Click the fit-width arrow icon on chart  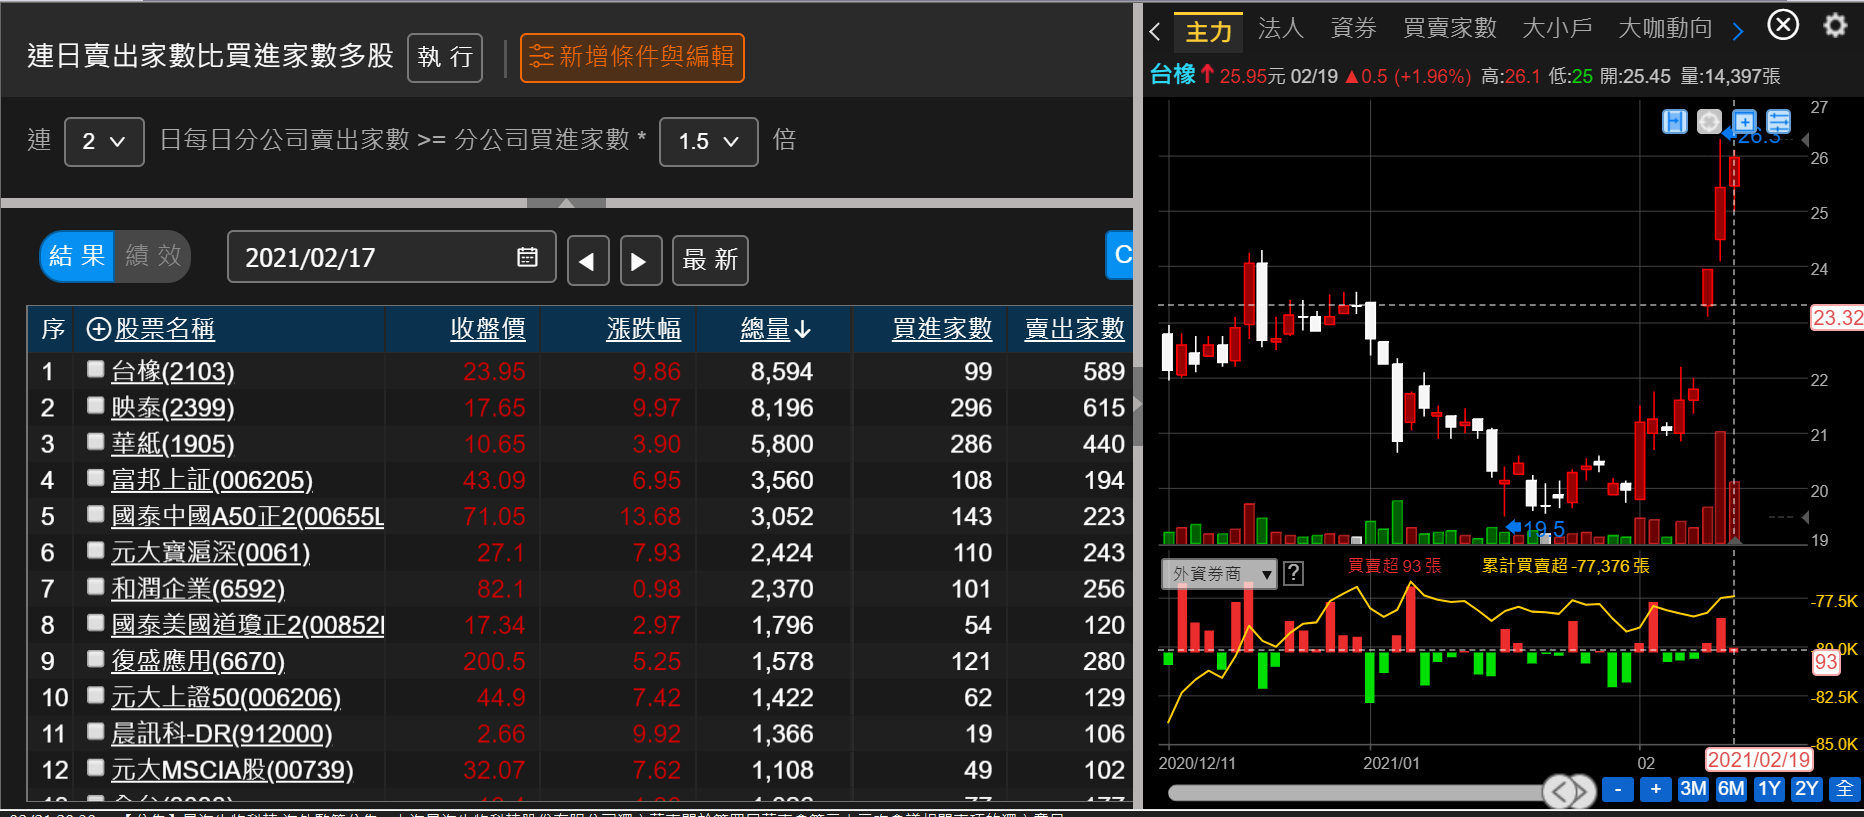coord(1674,122)
